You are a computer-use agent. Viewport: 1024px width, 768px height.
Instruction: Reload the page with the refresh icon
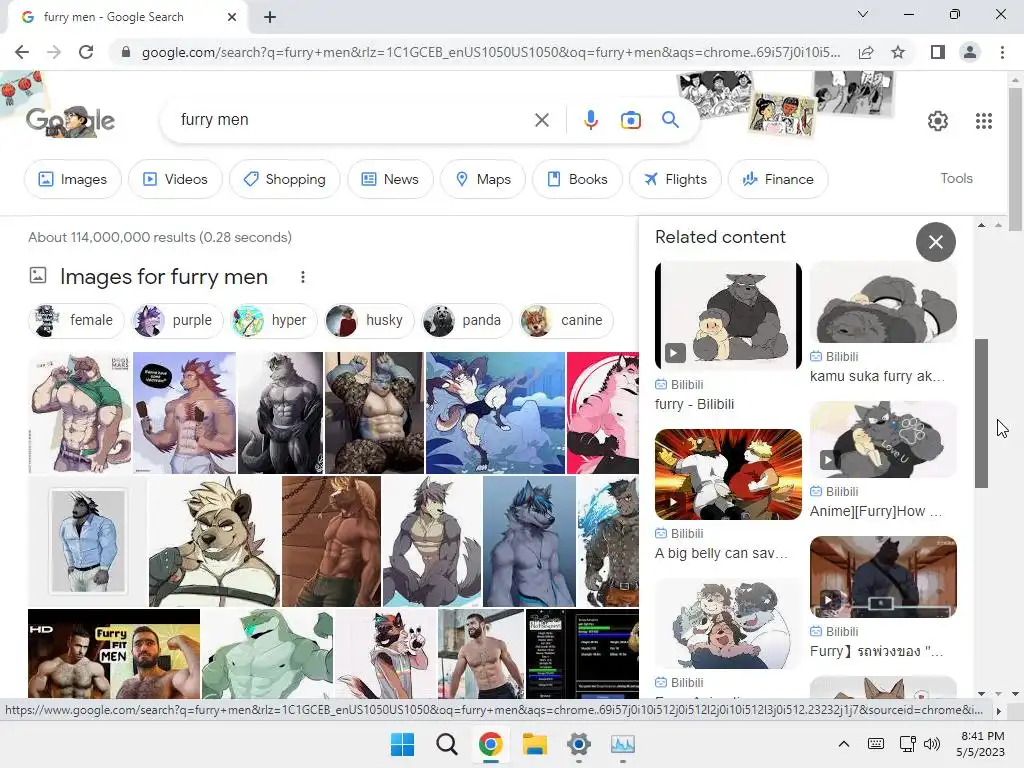point(86,52)
